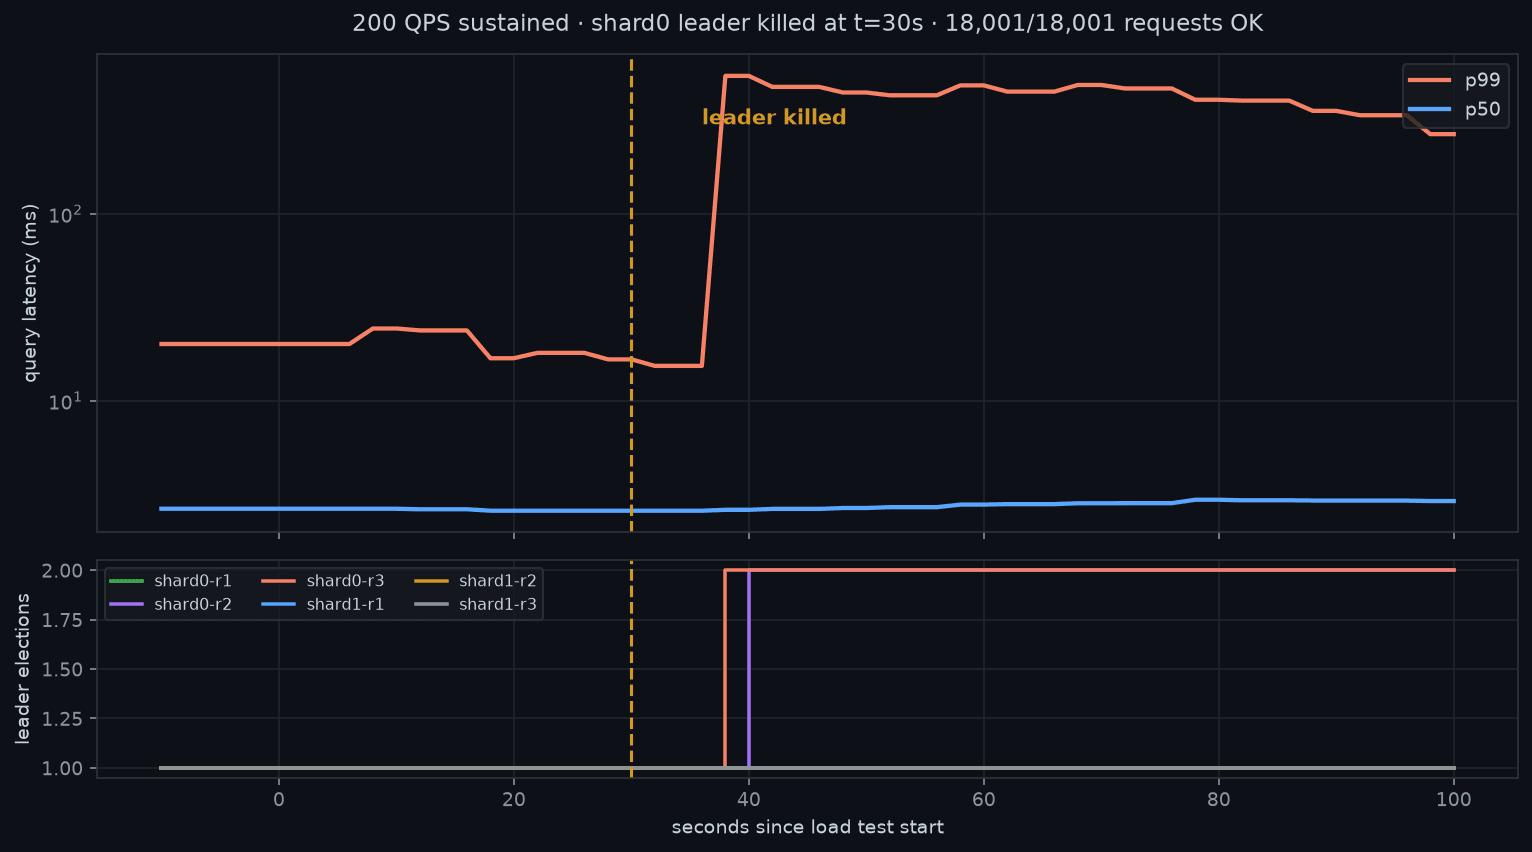Click the p50 legend entry
The image size is (1532, 852).
point(1455,110)
